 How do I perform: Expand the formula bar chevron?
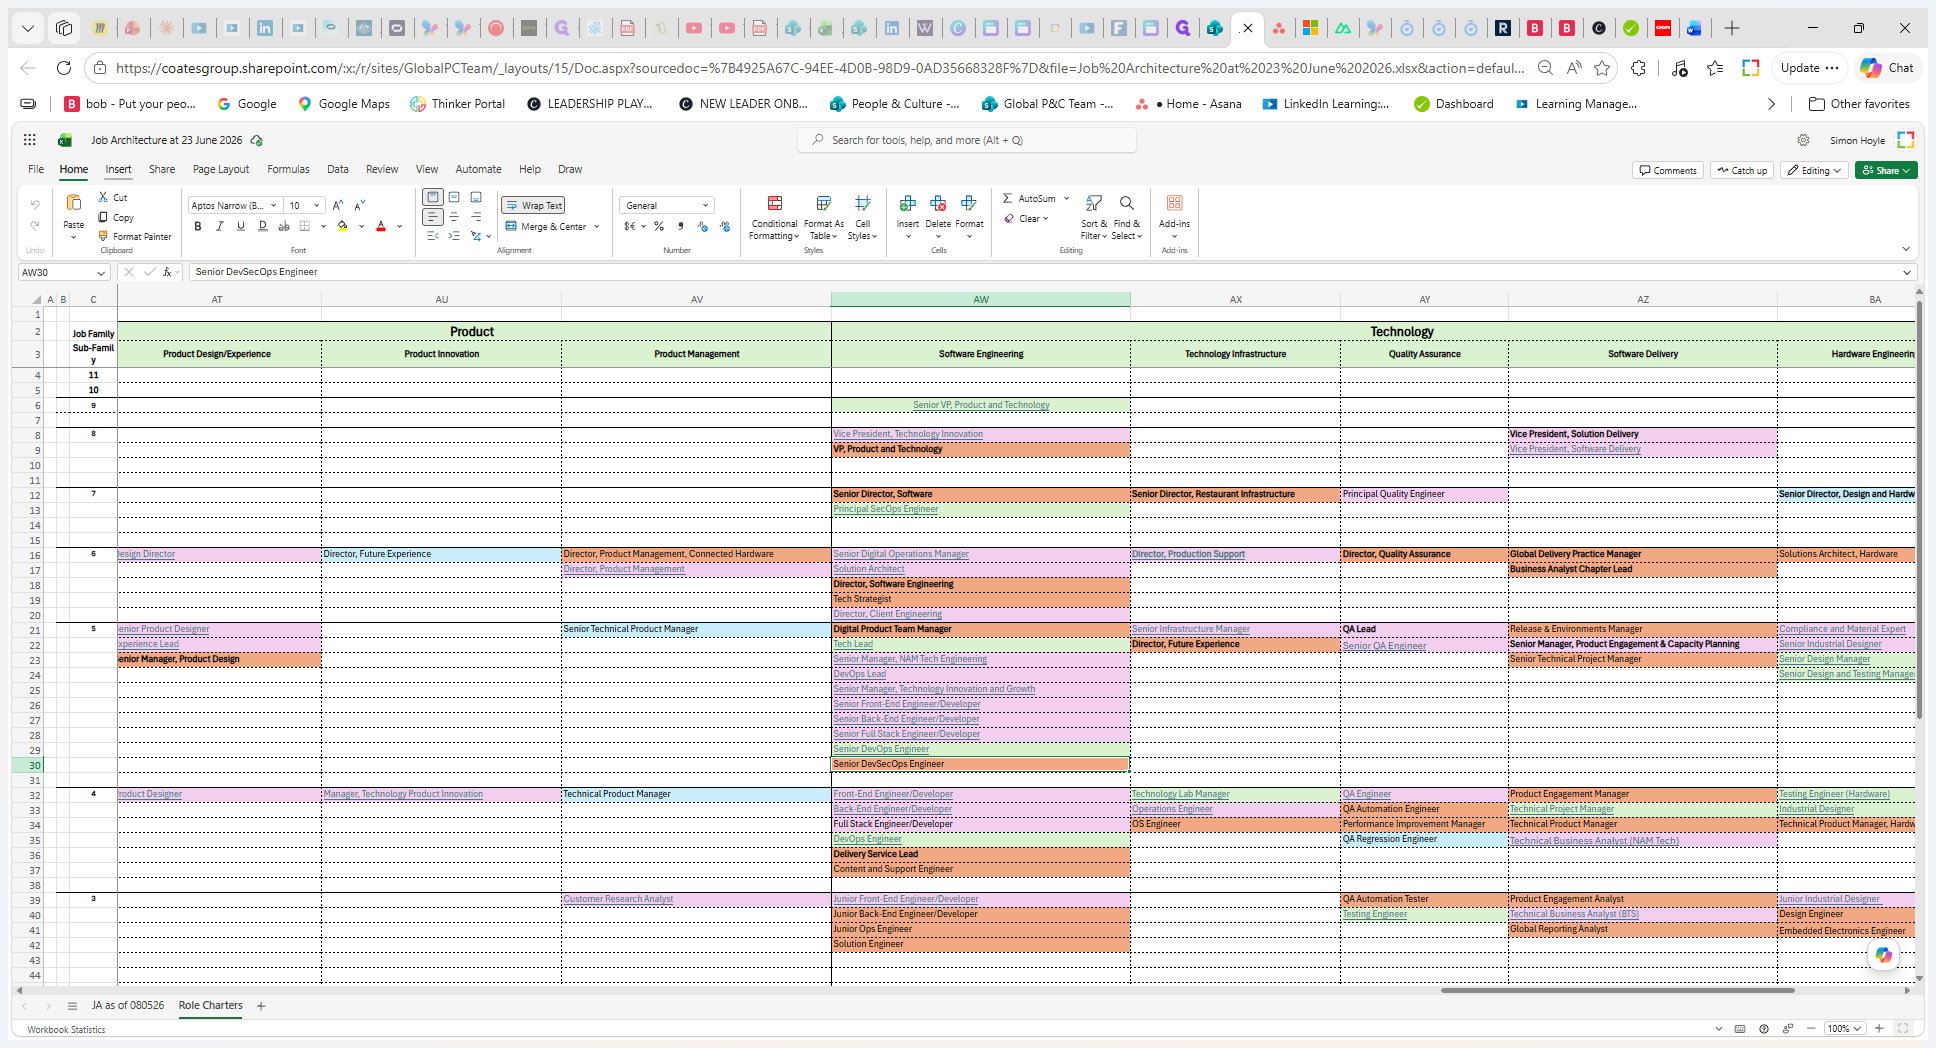pyautogui.click(x=1906, y=272)
